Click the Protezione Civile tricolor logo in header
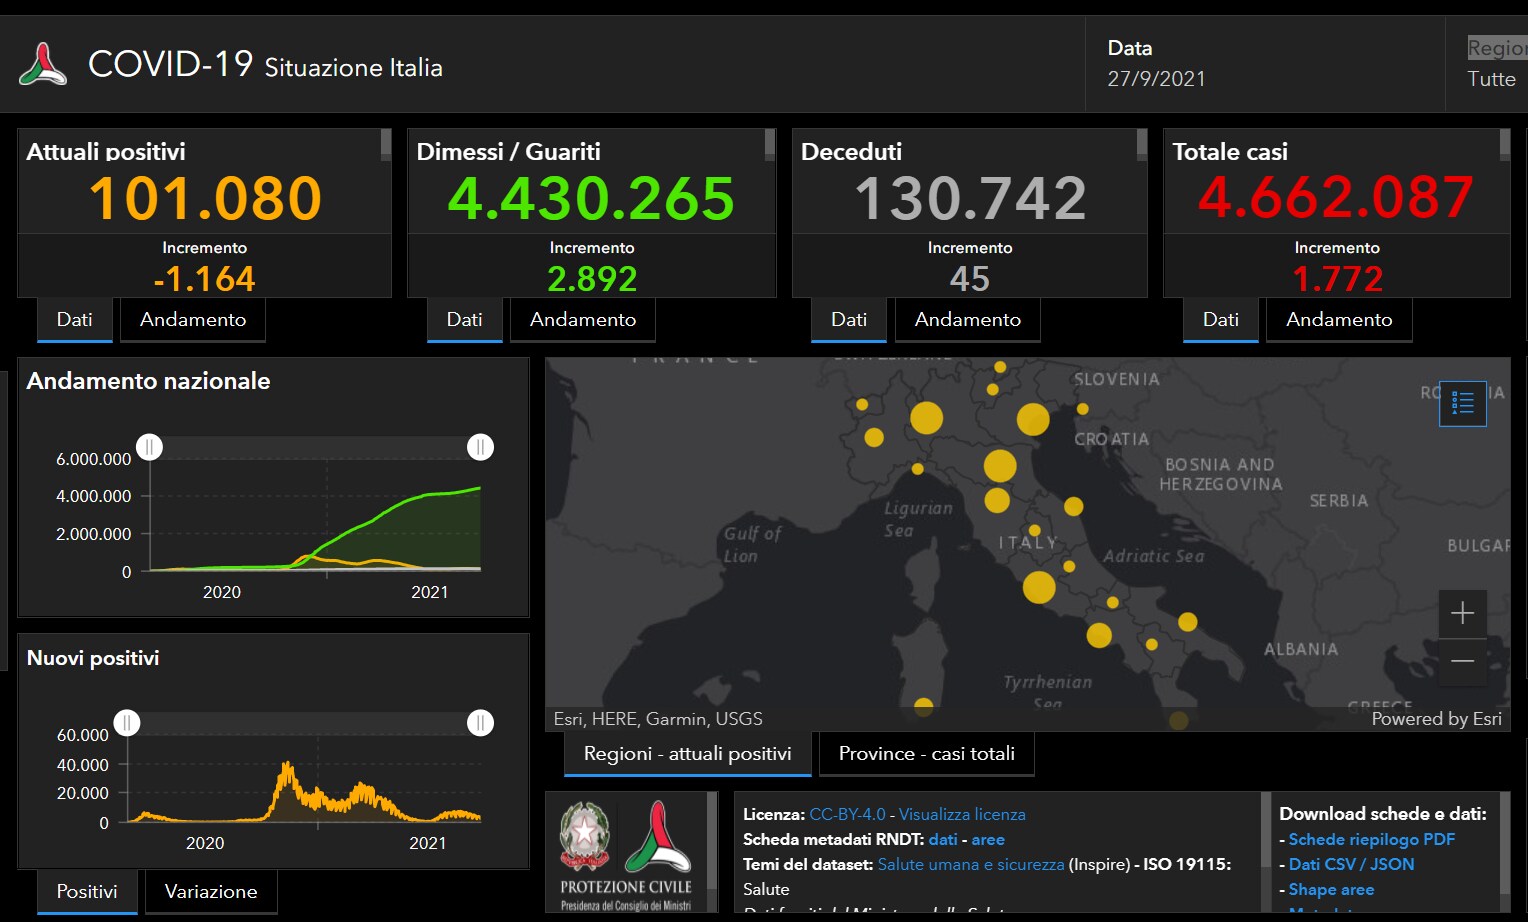1528x922 pixels. point(43,65)
